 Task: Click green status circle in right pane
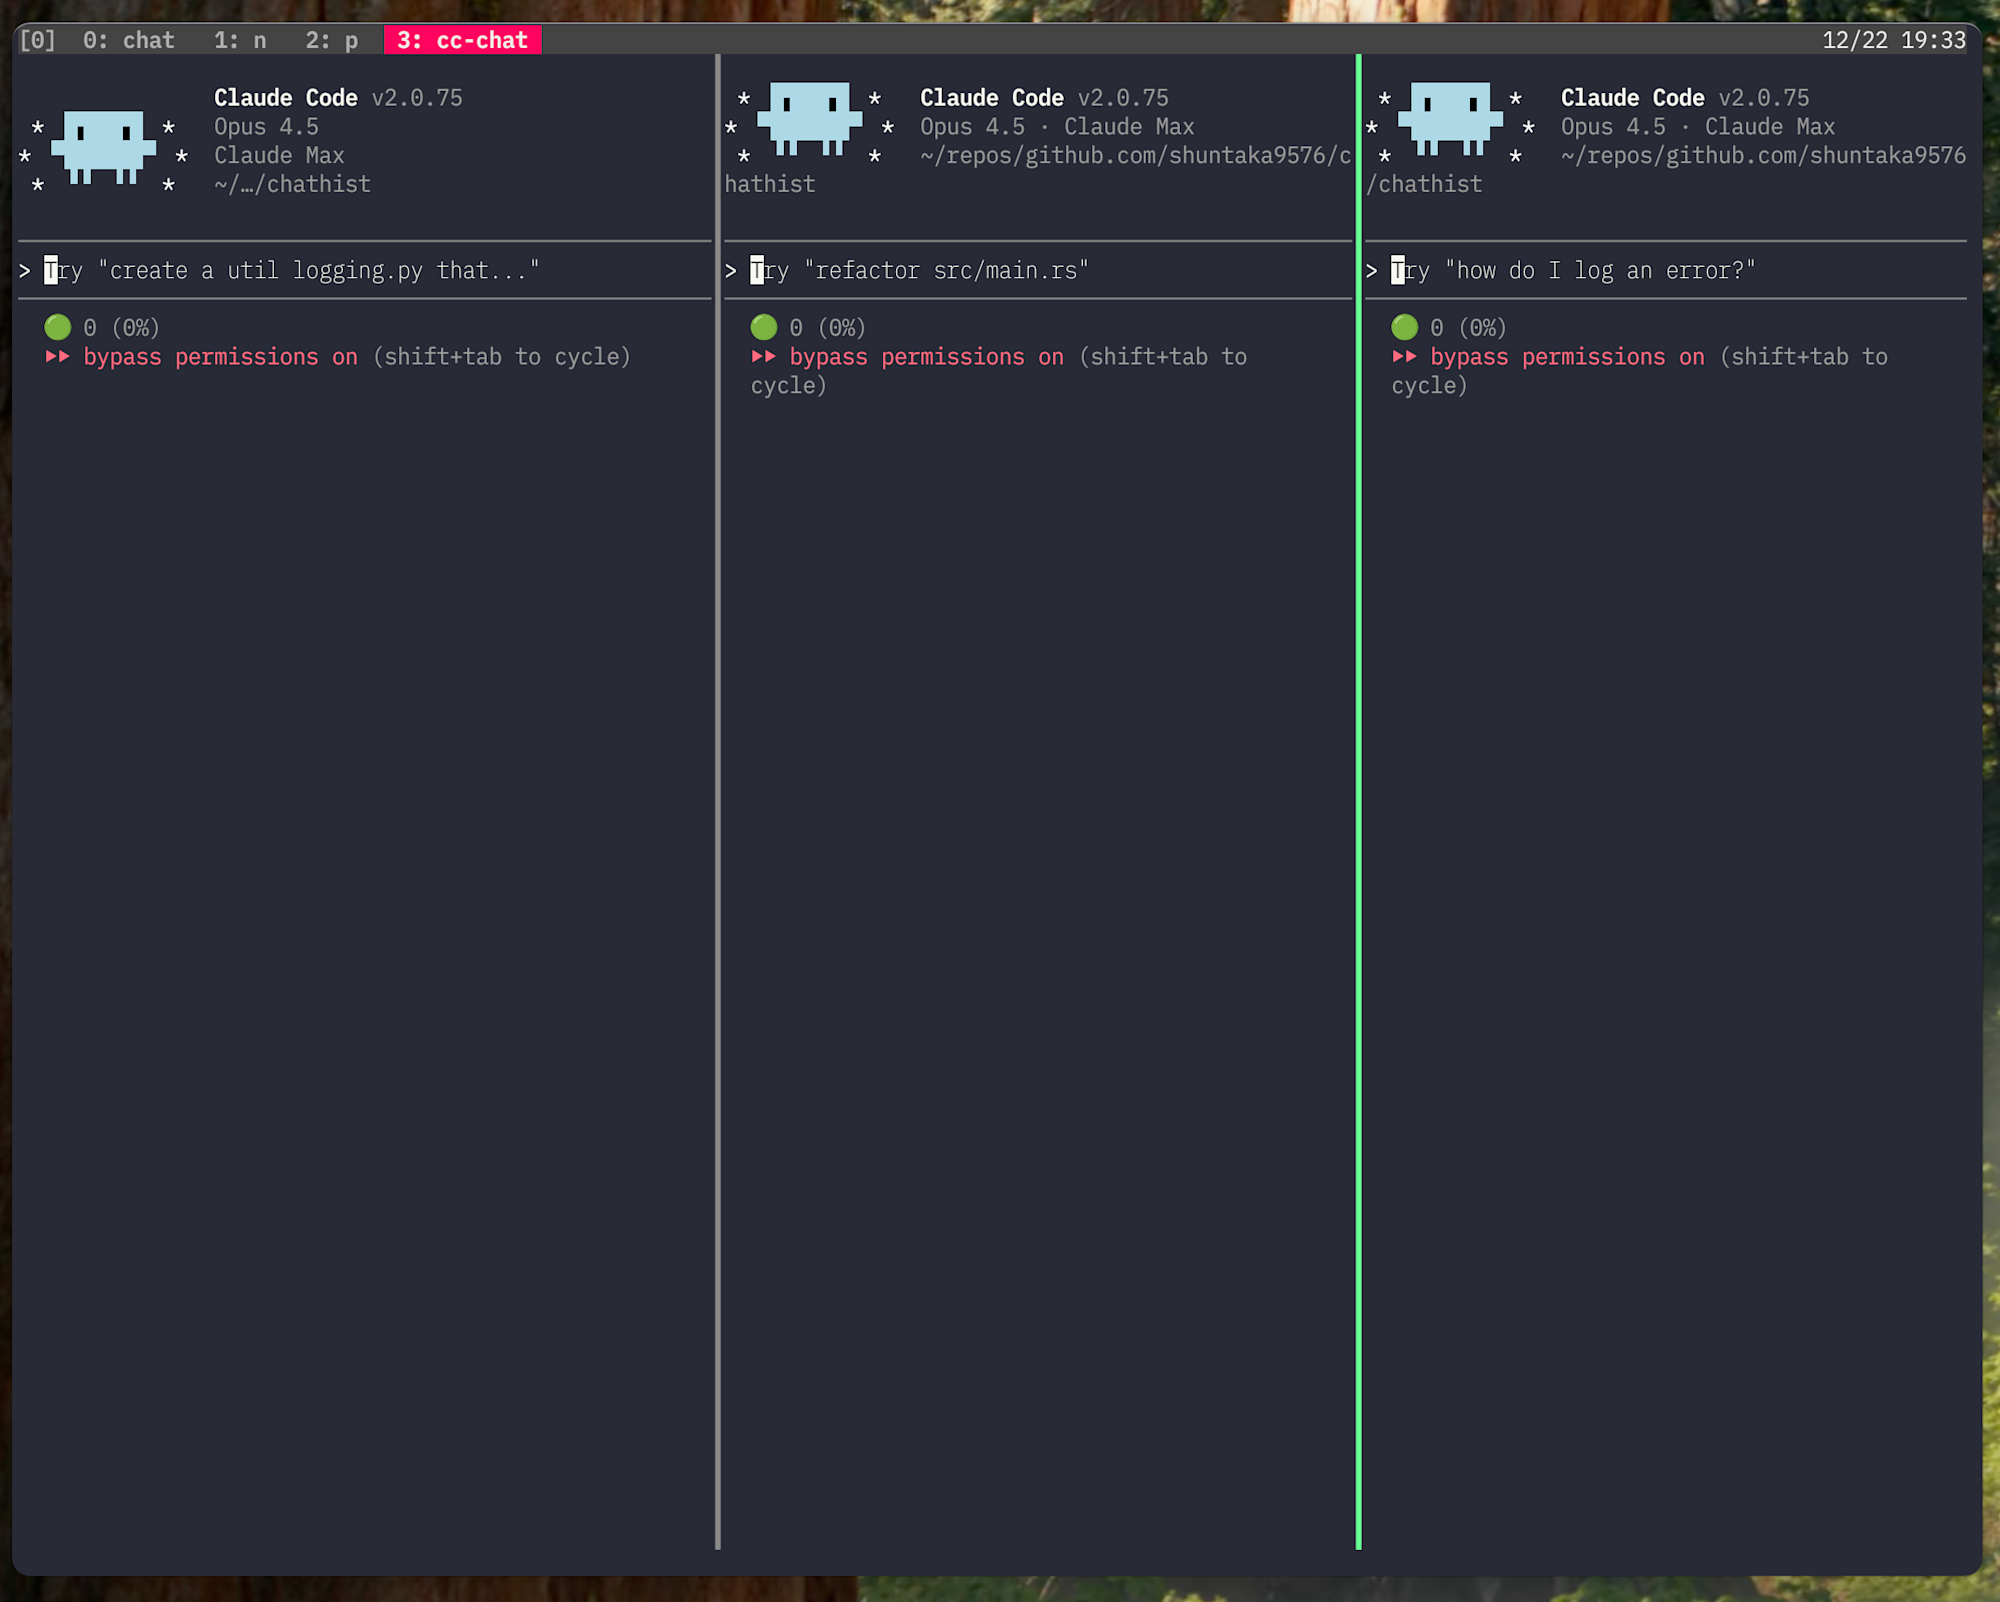click(x=1405, y=327)
